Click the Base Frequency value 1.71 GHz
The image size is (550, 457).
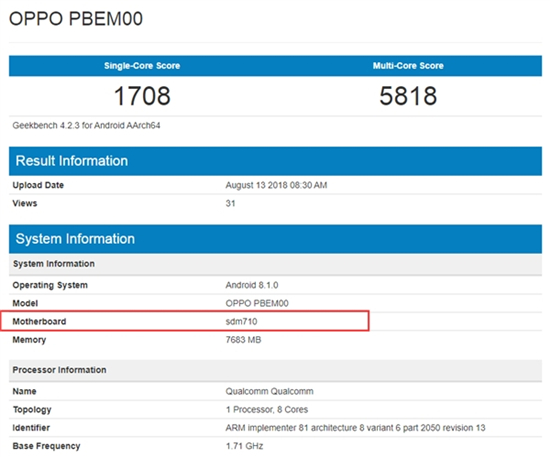[x=244, y=446]
